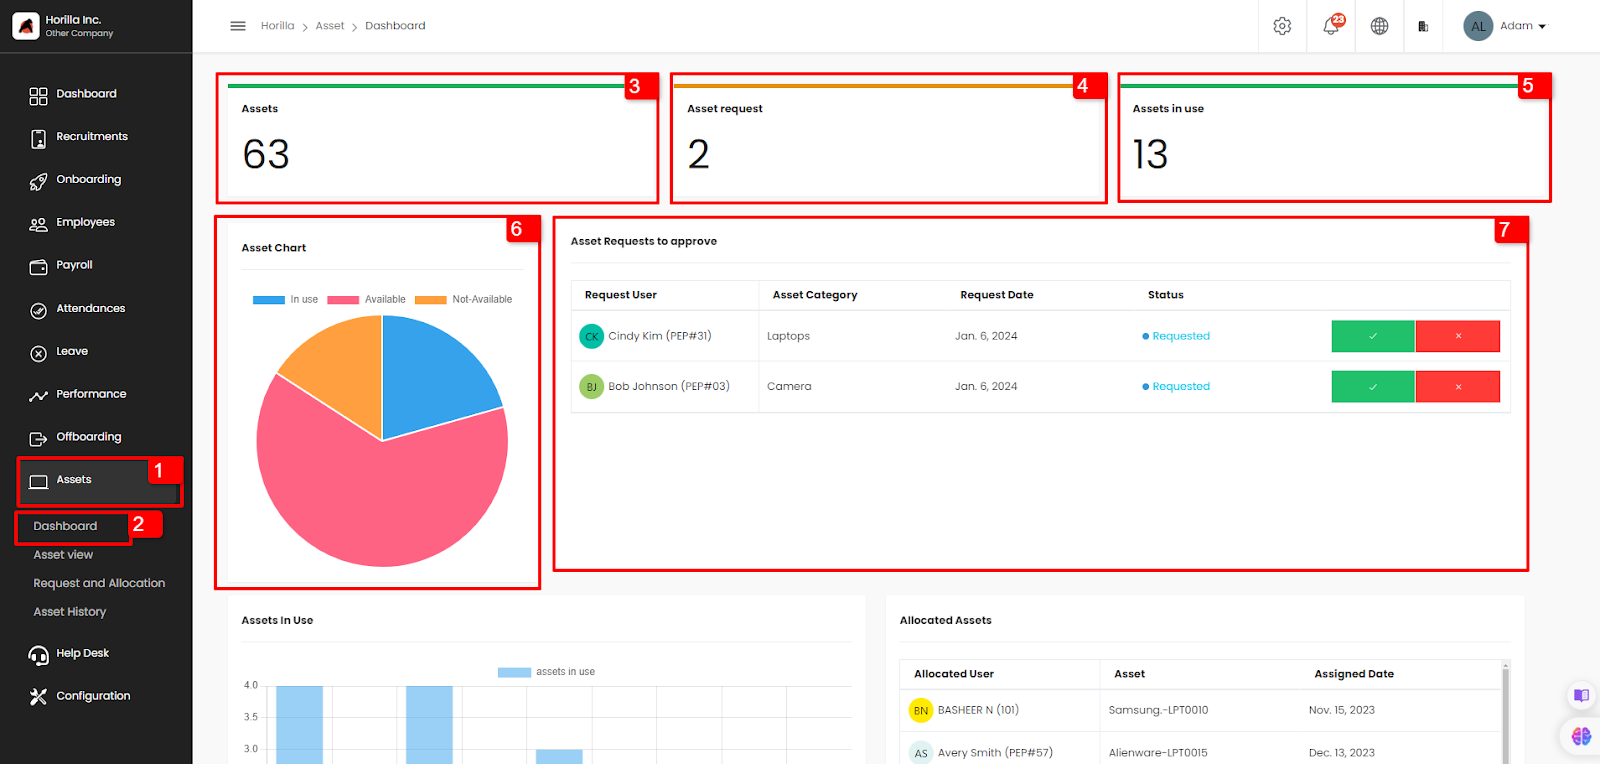Open settings via the gear icon
Image resolution: width=1600 pixels, height=764 pixels.
[1282, 26]
